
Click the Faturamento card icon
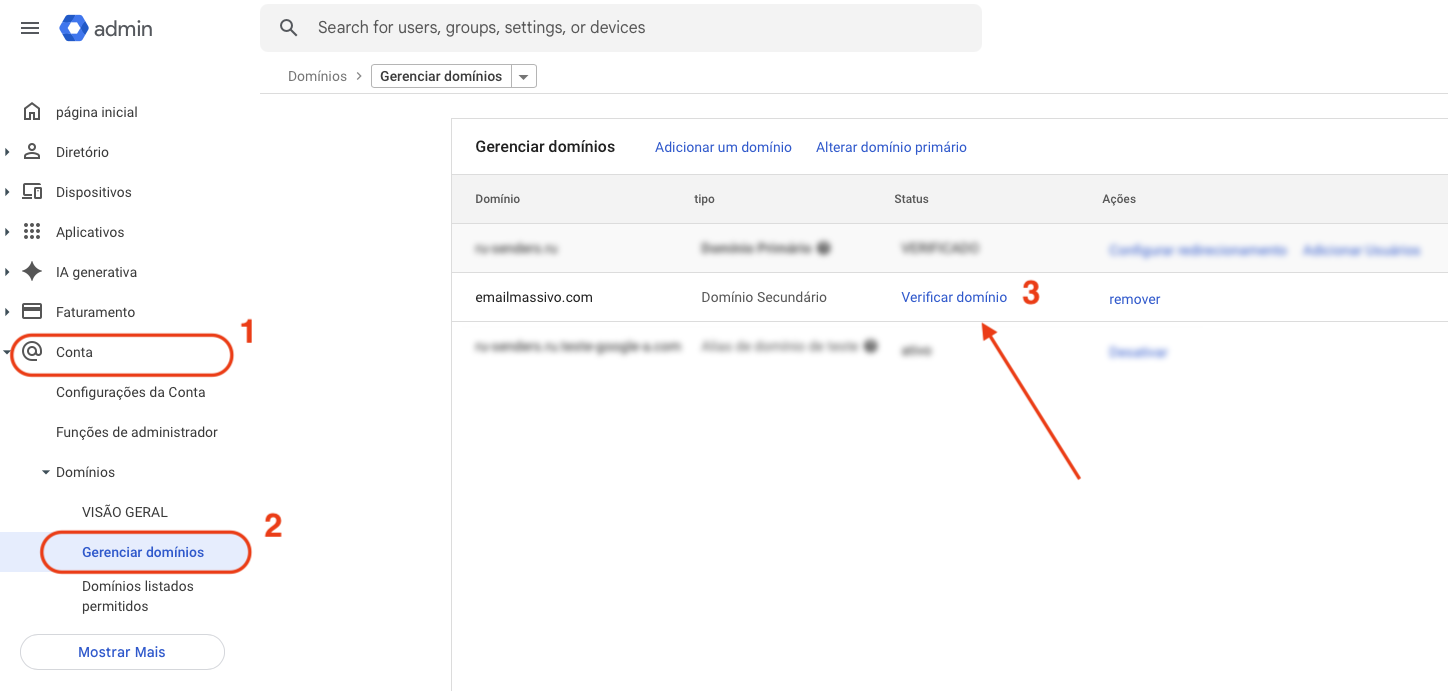coord(32,312)
